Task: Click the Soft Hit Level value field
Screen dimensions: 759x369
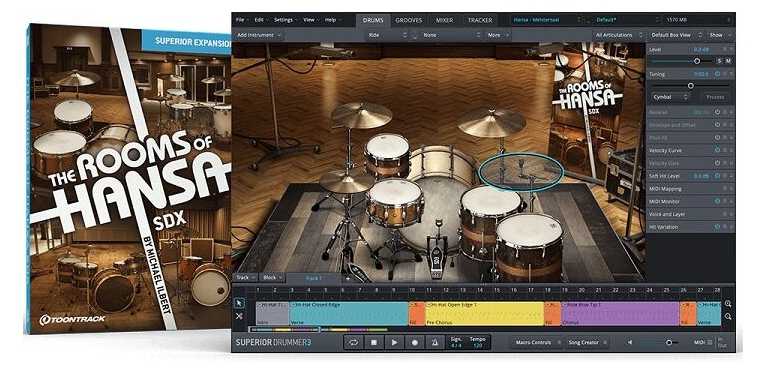Action: pyautogui.click(x=701, y=176)
